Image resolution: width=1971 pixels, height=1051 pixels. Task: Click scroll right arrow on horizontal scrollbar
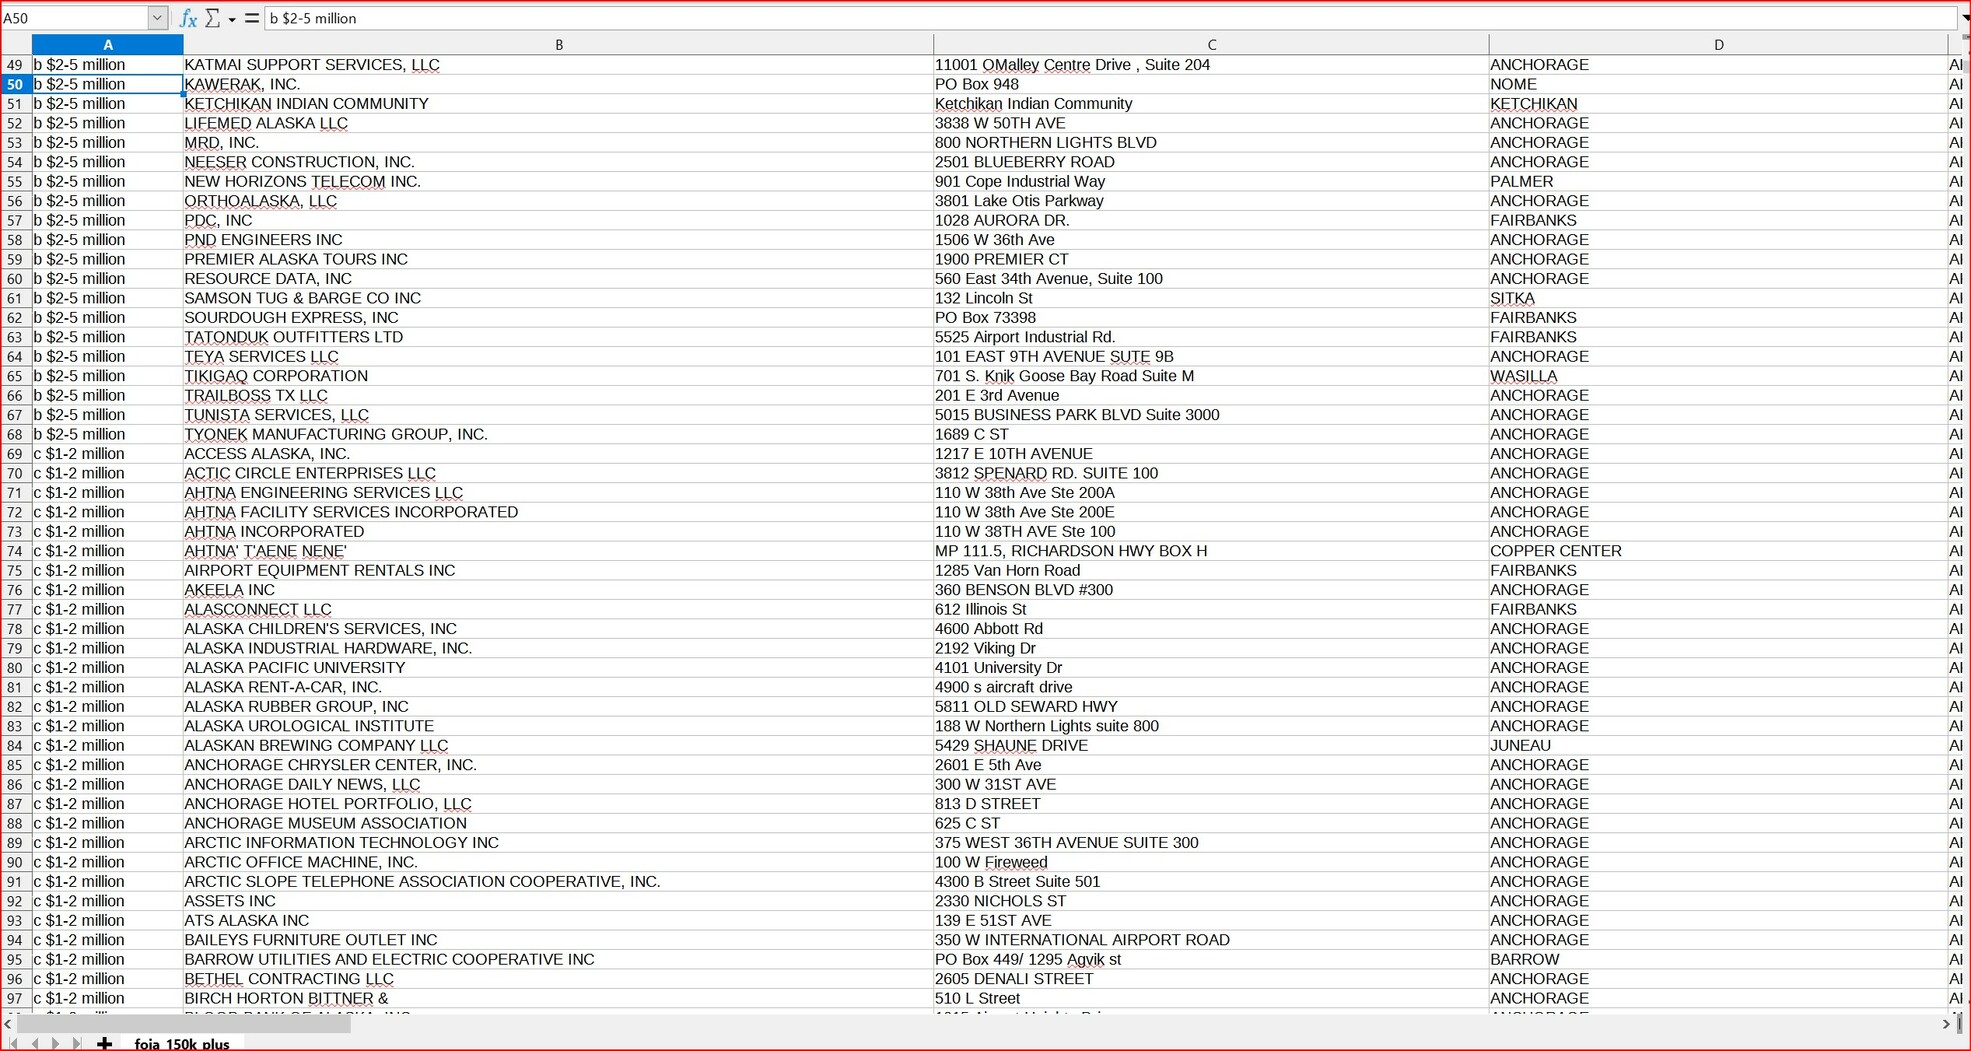click(x=1946, y=1024)
